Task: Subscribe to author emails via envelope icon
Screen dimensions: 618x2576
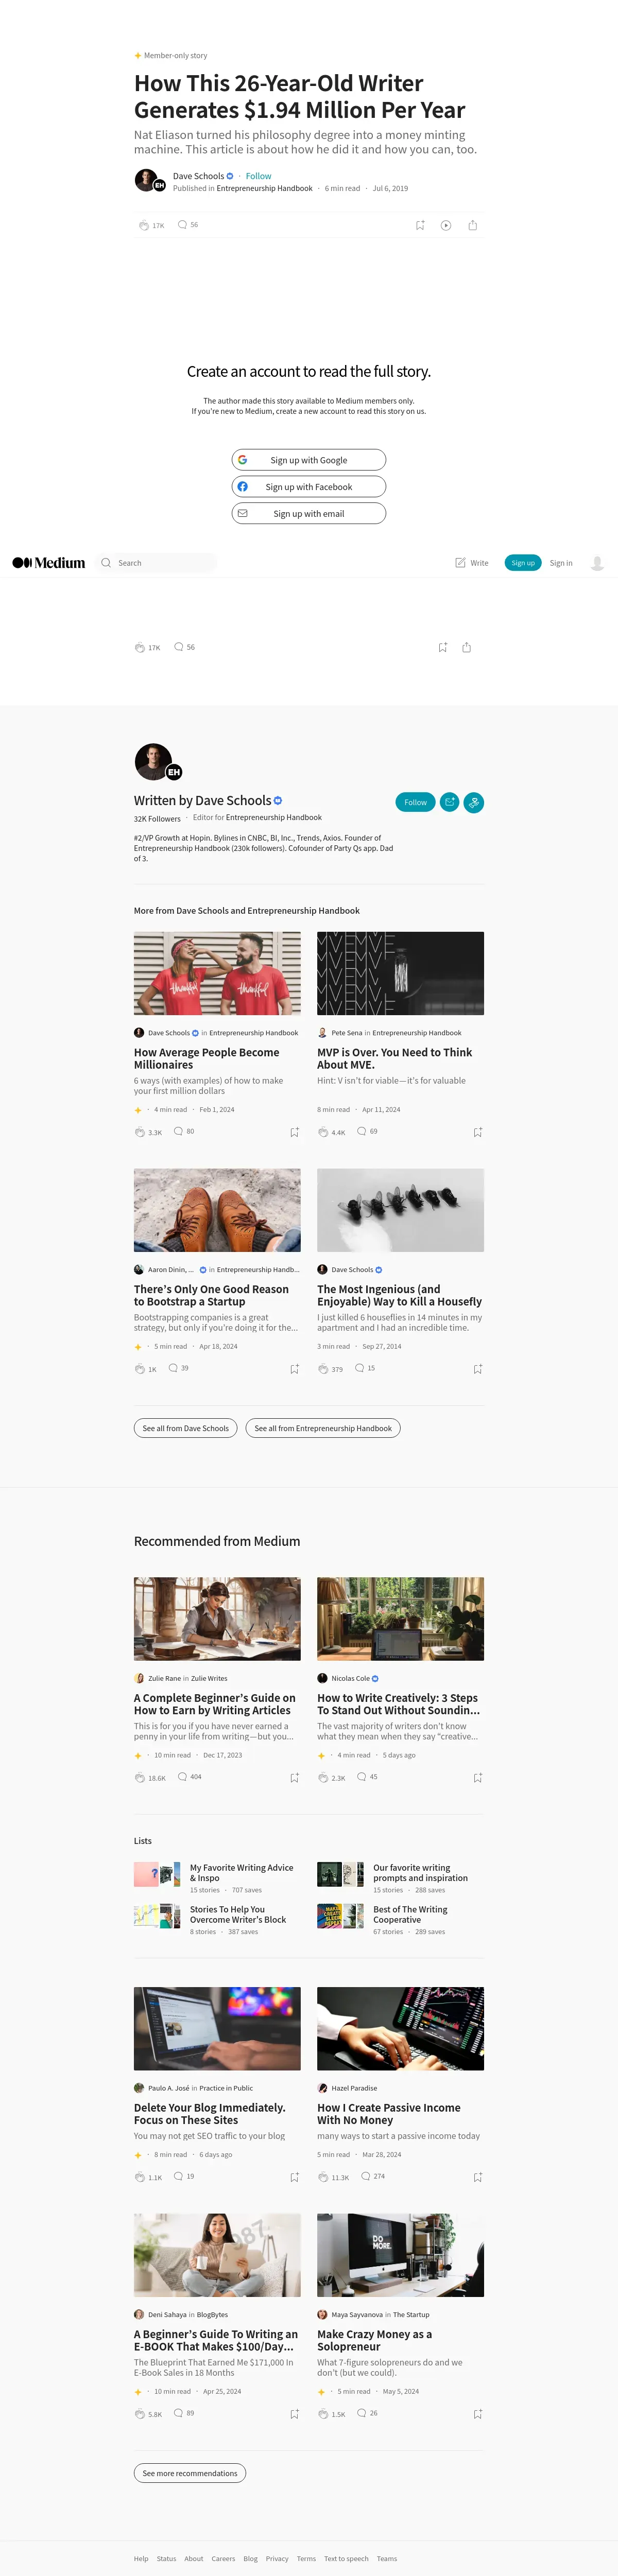Action: point(450,802)
